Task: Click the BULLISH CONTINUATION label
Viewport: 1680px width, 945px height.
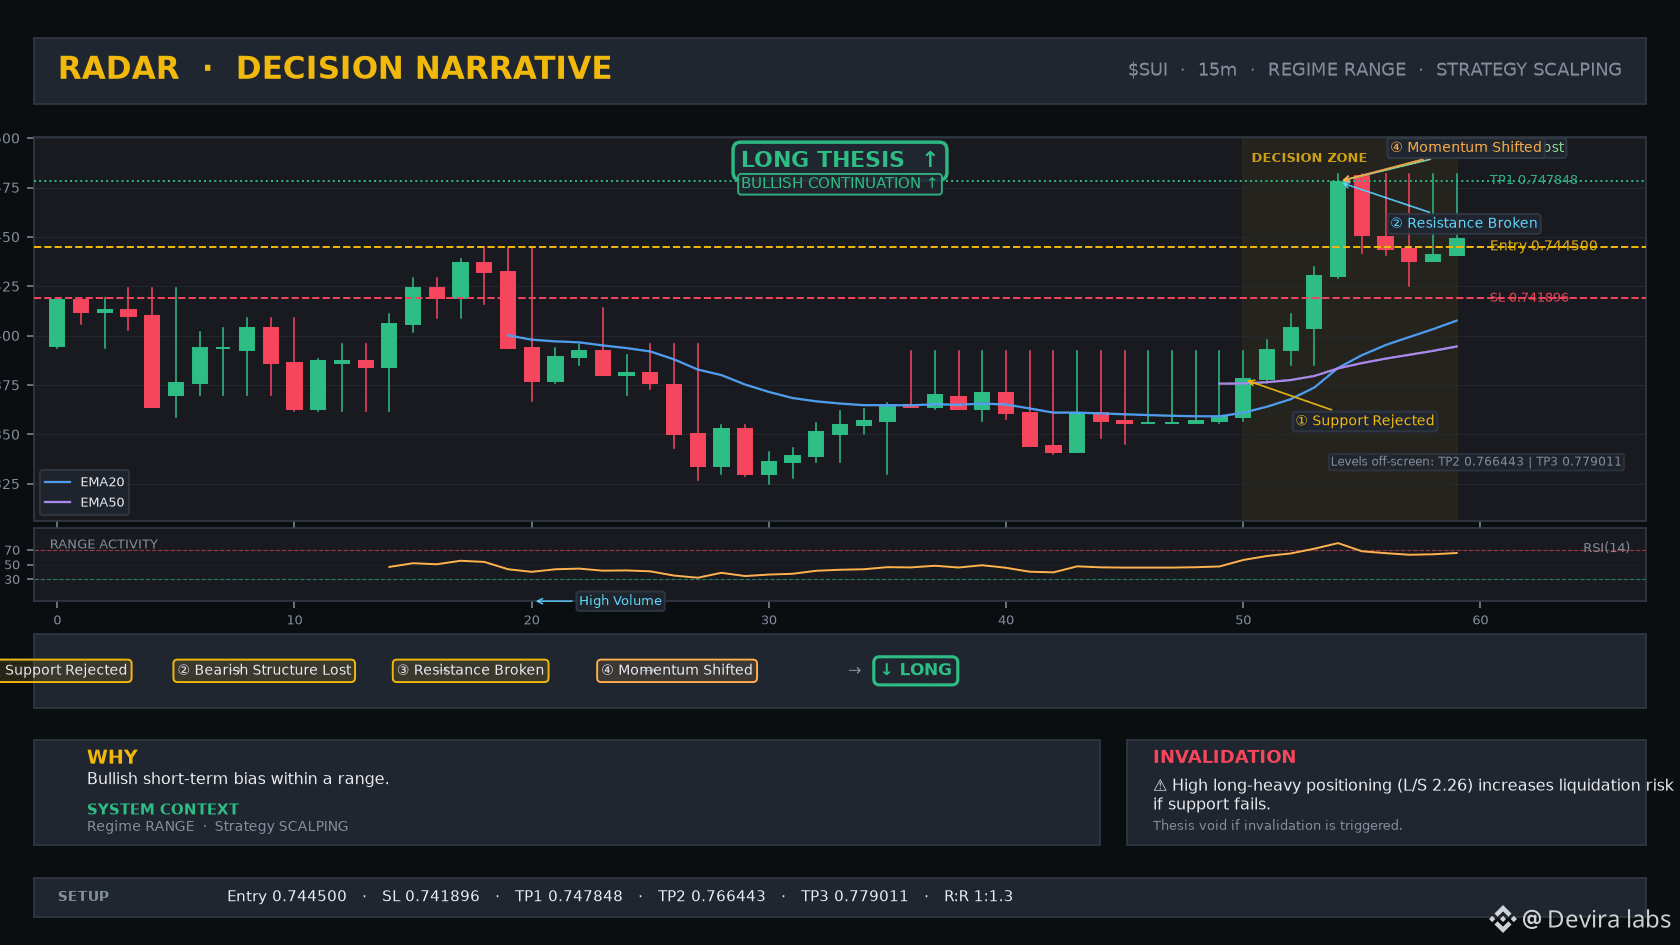Action: coord(840,184)
